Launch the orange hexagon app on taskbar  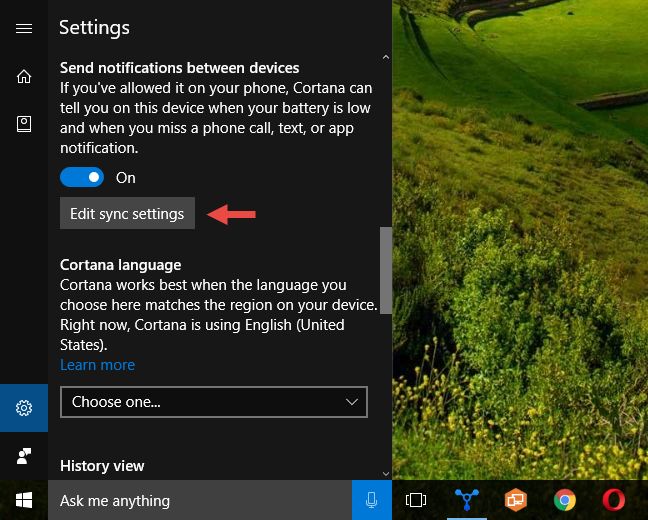click(515, 500)
